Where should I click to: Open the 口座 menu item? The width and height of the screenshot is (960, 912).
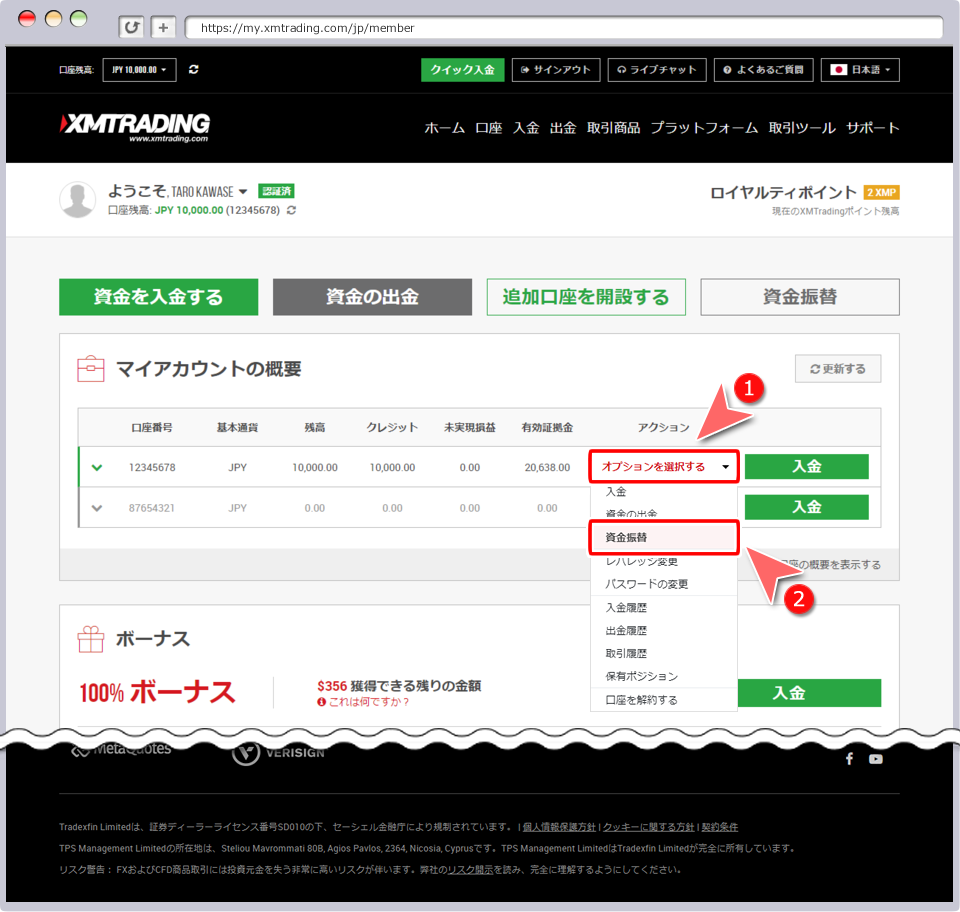coord(489,128)
